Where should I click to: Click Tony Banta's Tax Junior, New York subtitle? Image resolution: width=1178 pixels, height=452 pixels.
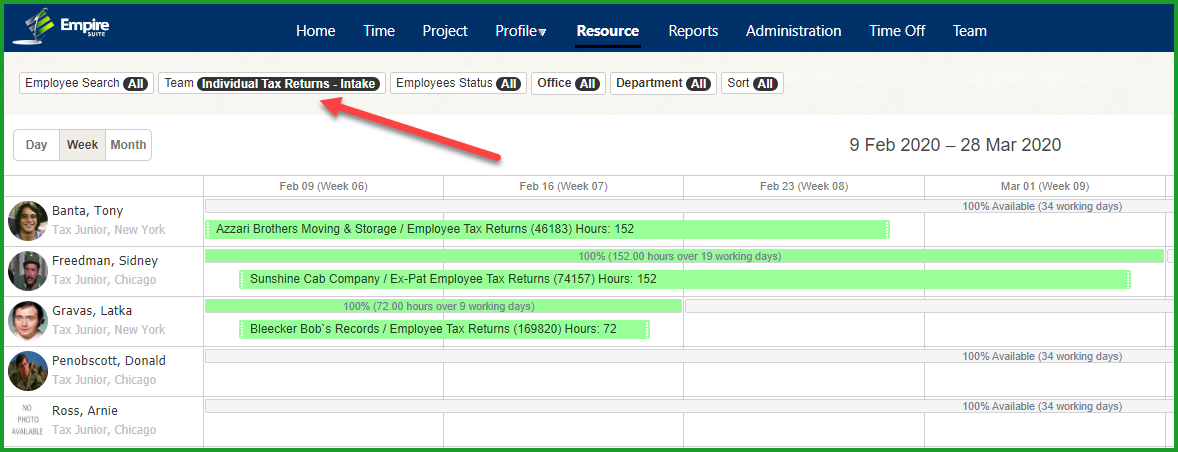[108, 230]
